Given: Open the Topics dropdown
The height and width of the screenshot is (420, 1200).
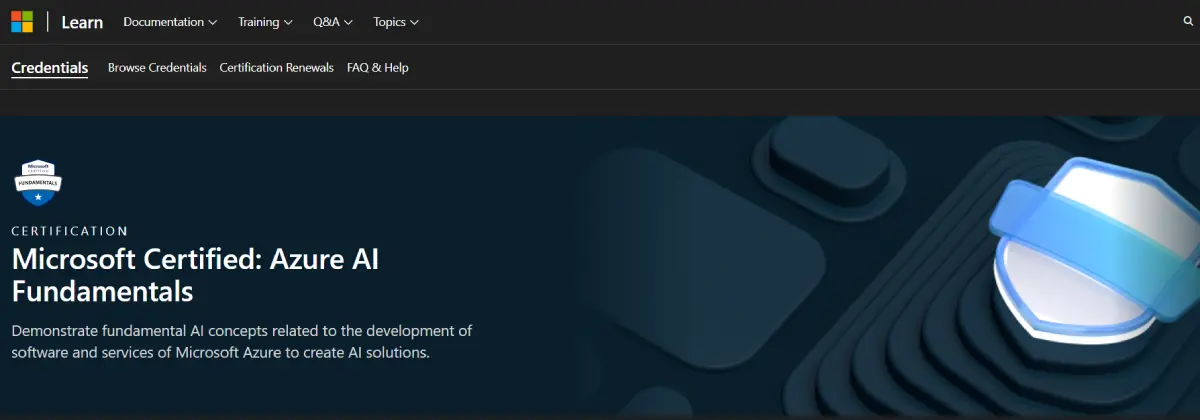Looking at the screenshot, I should [396, 22].
